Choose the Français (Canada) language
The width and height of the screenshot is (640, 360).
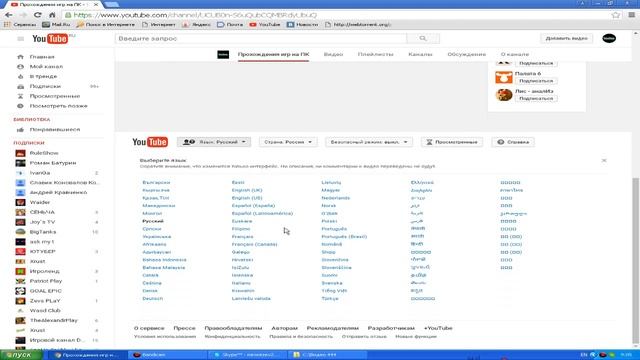[254, 244]
